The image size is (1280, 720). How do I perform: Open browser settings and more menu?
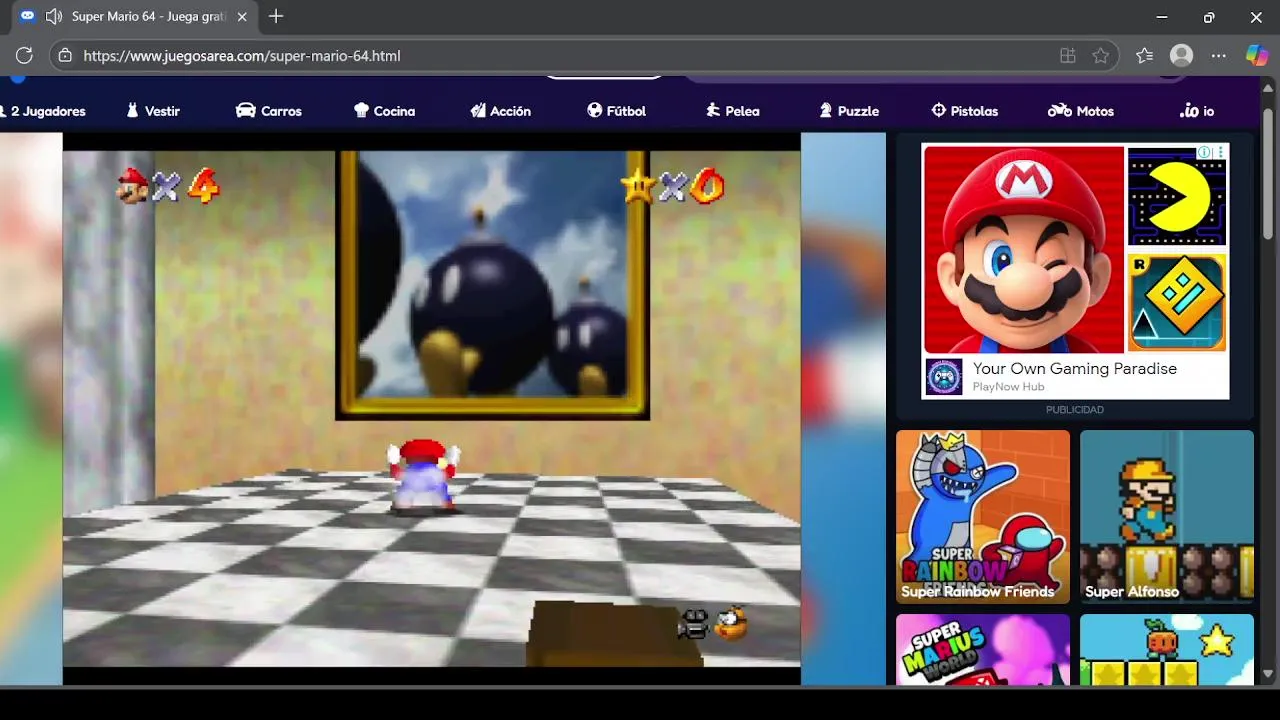click(1218, 56)
